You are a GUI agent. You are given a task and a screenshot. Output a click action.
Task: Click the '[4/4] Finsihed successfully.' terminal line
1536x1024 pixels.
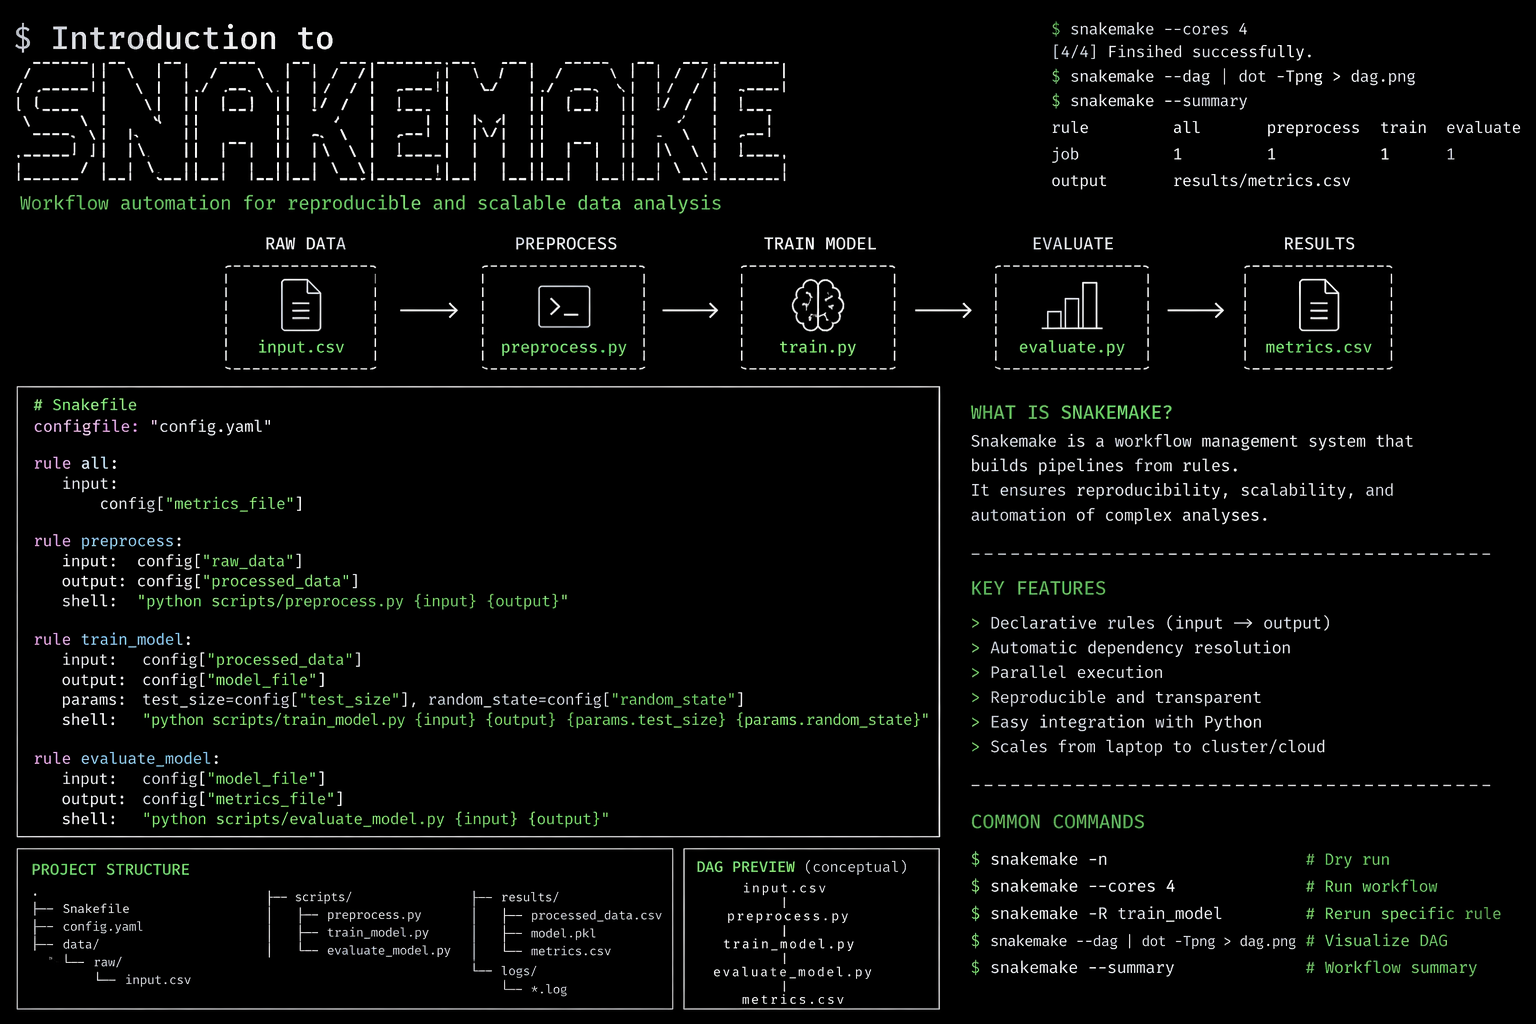point(1182,52)
